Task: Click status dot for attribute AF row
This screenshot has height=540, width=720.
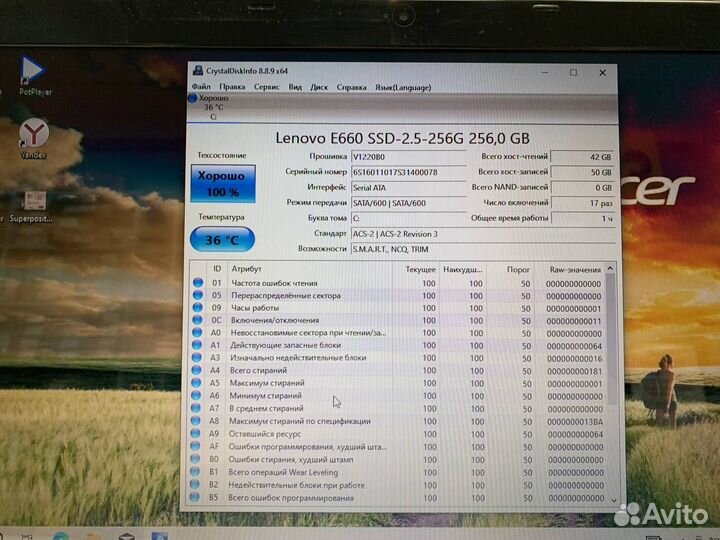Action: 195,446
